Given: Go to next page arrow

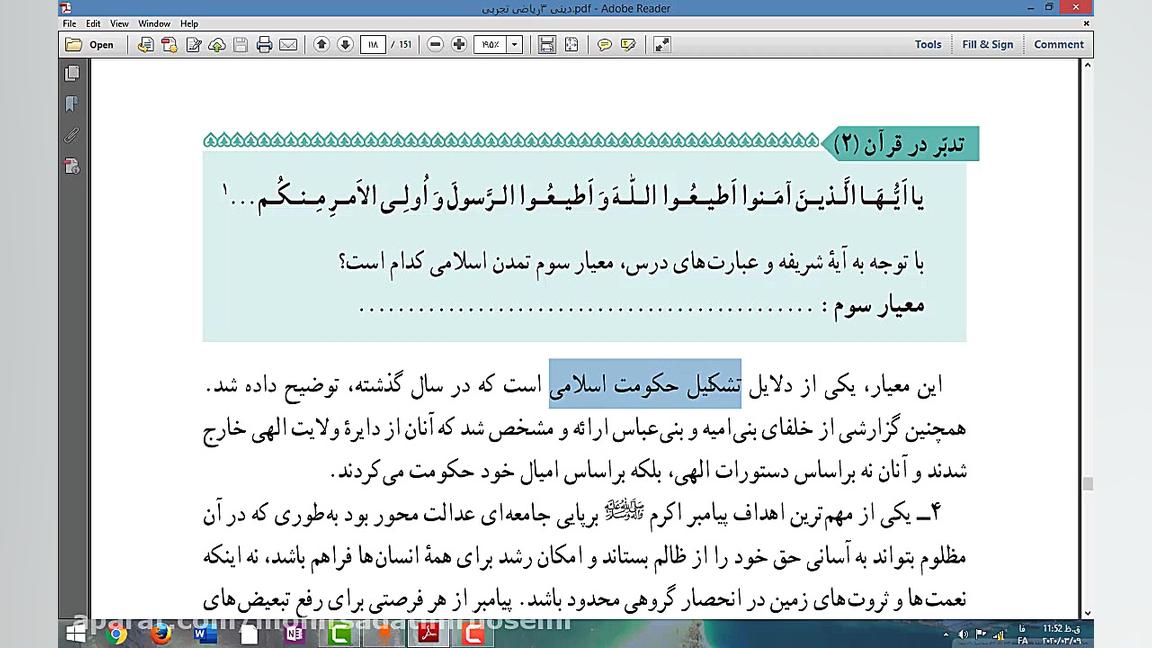Looking at the screenshot, I should coord(345,45).
